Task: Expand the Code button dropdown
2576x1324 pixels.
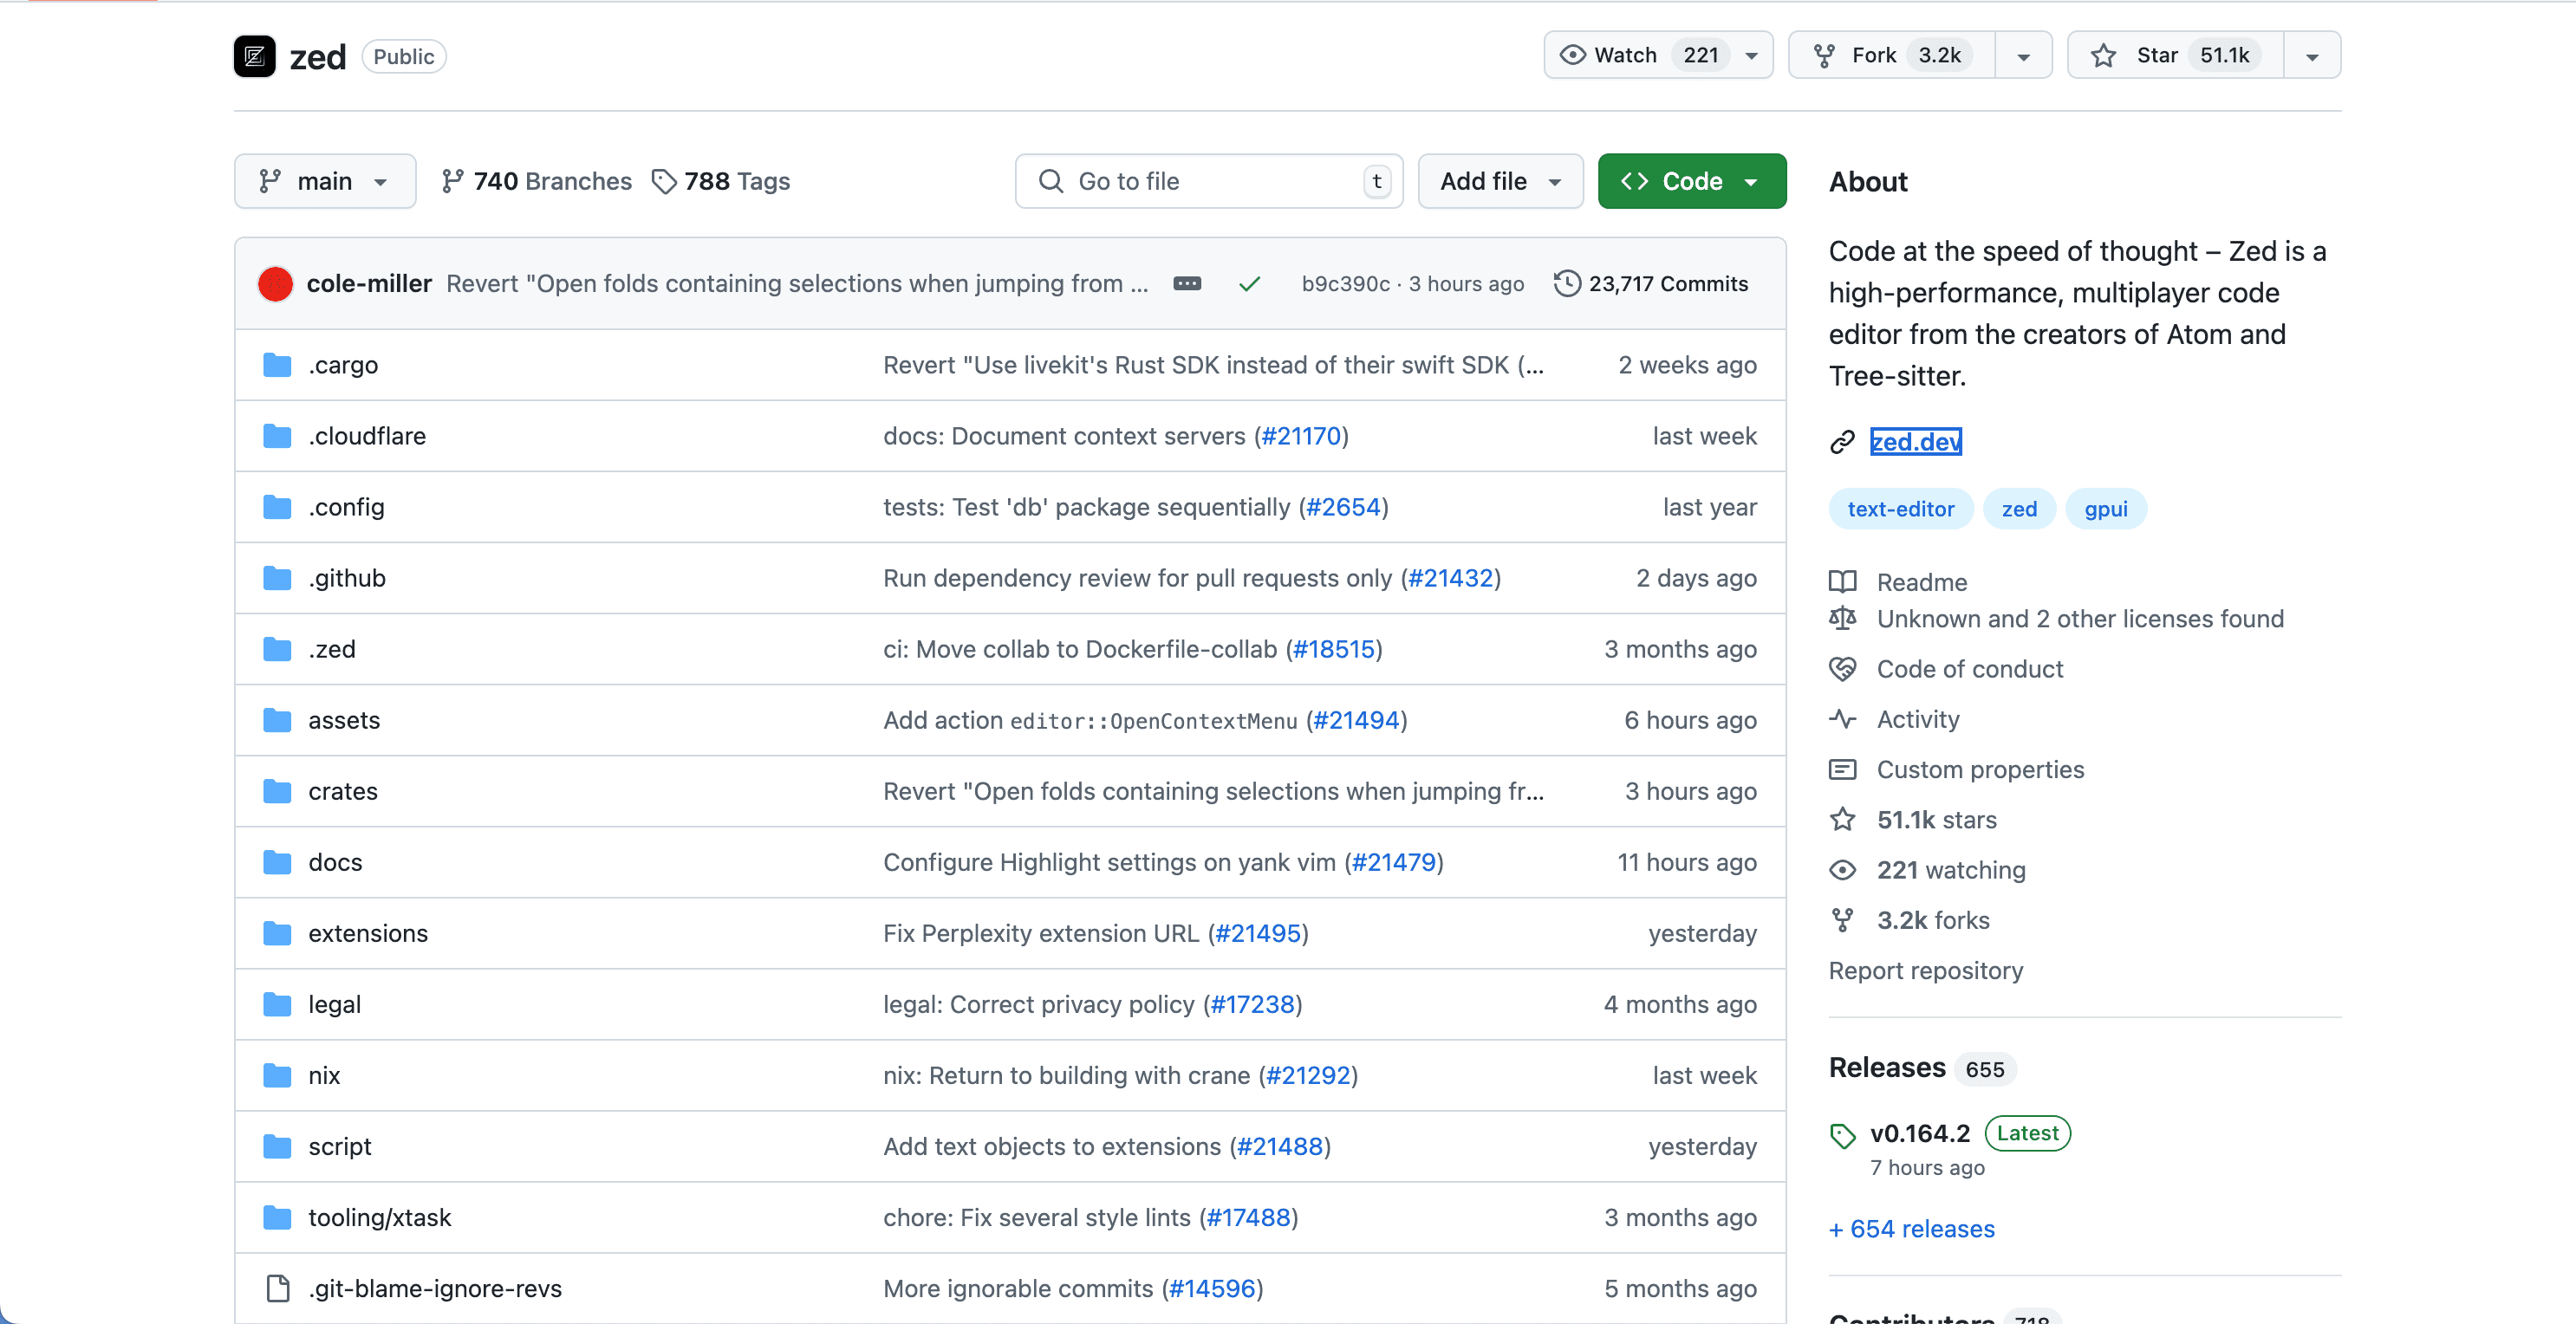Action: [1753, 181]
